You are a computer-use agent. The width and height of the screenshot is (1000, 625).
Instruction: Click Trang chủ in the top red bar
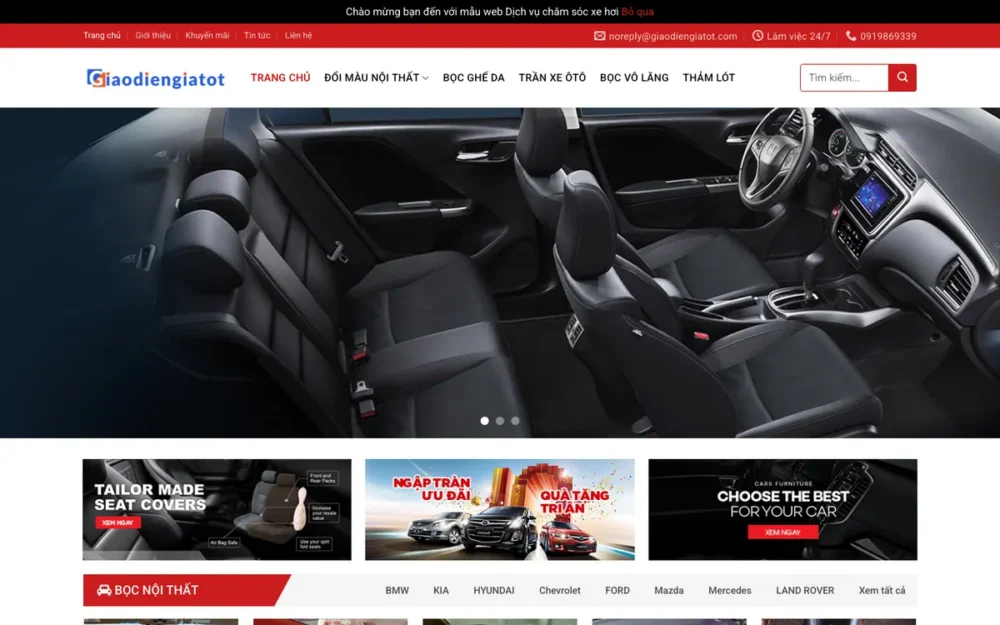101,36
